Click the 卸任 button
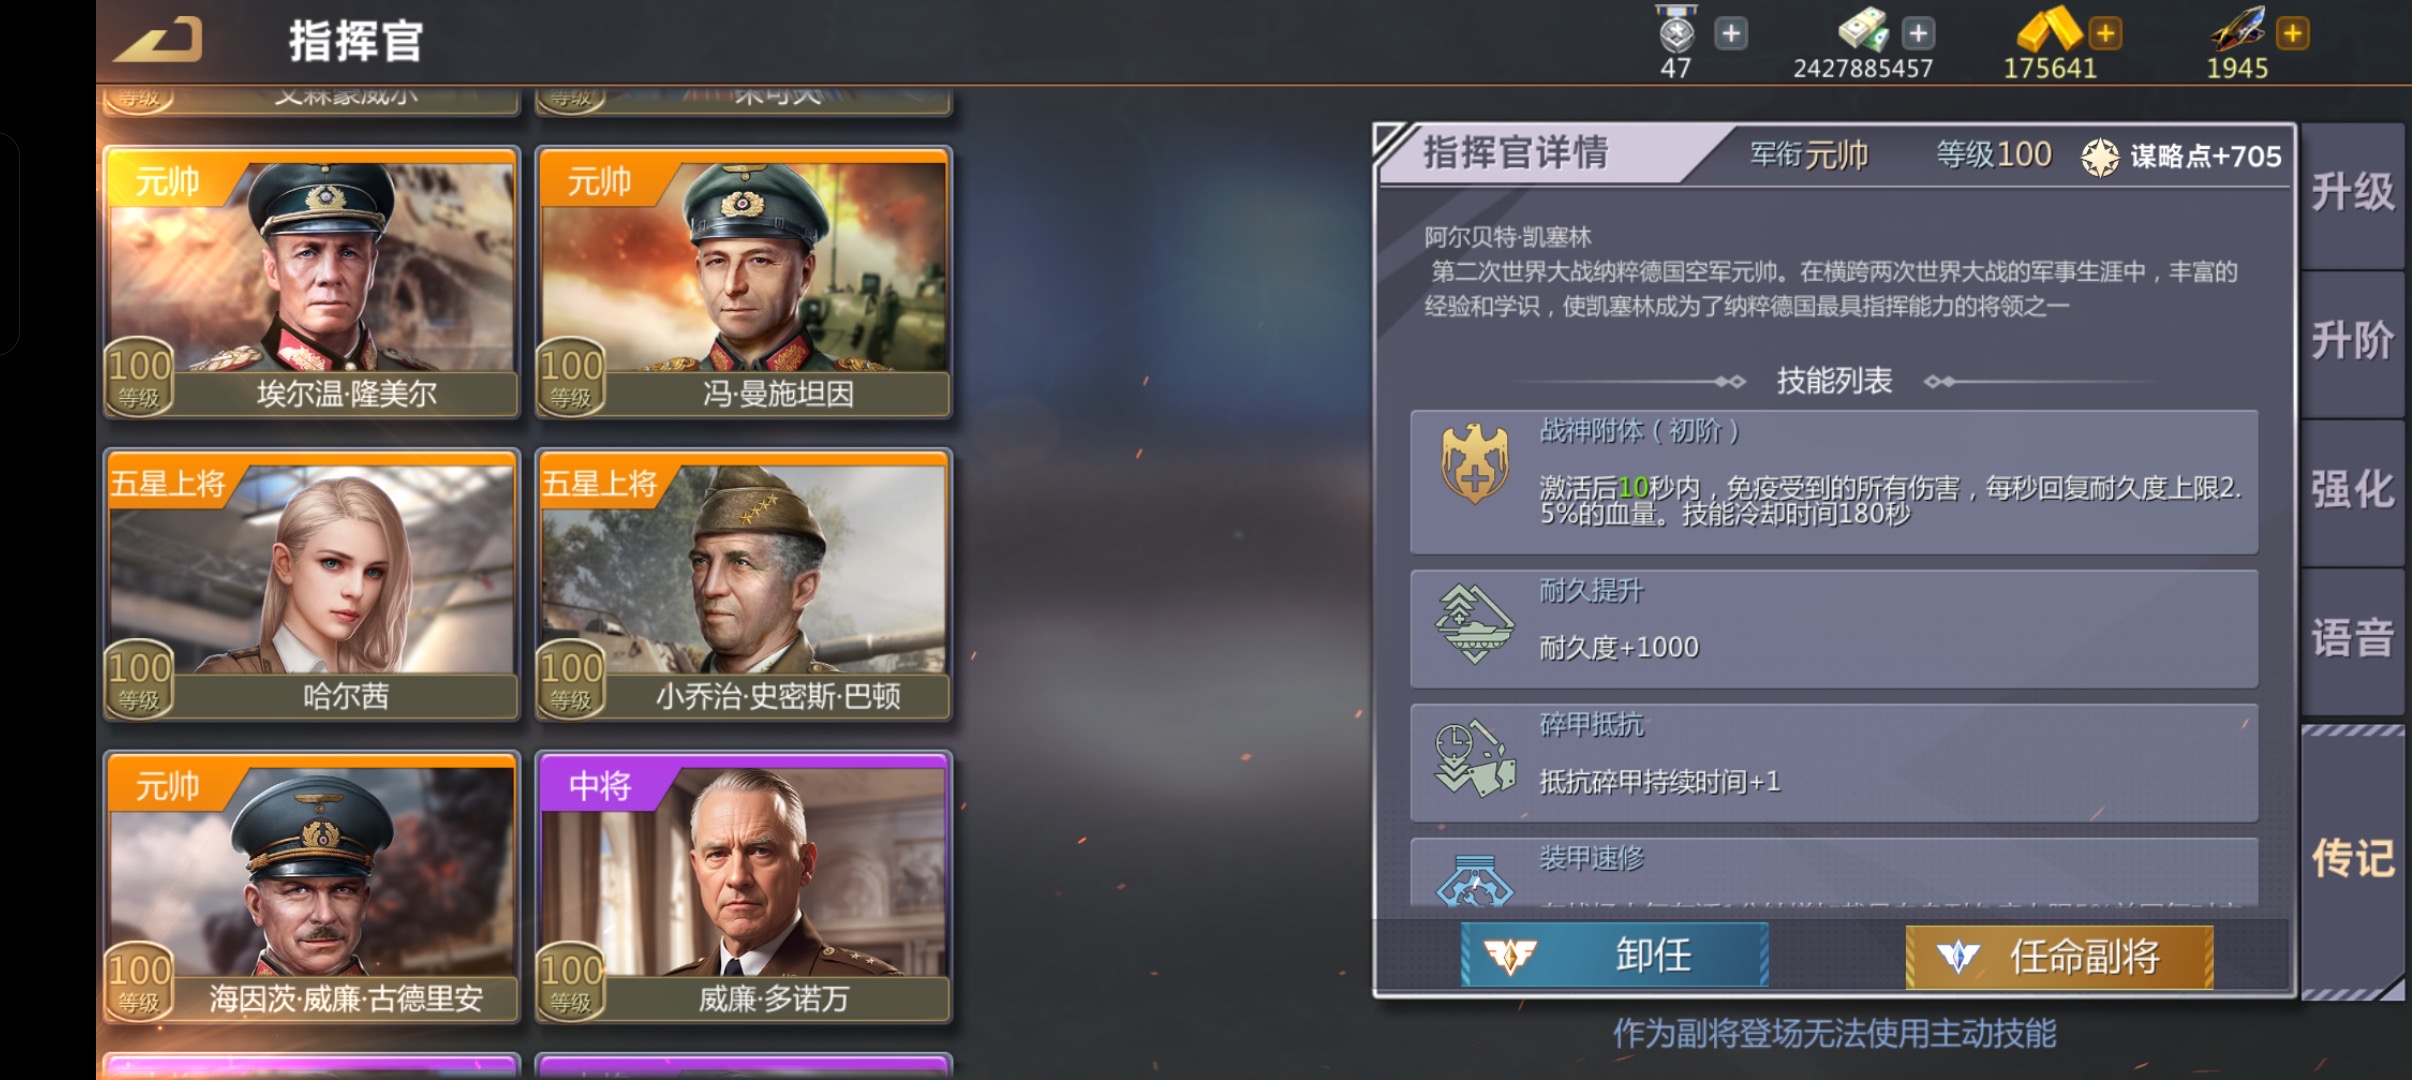The image size is (2412, 1080). (1614, 956)
